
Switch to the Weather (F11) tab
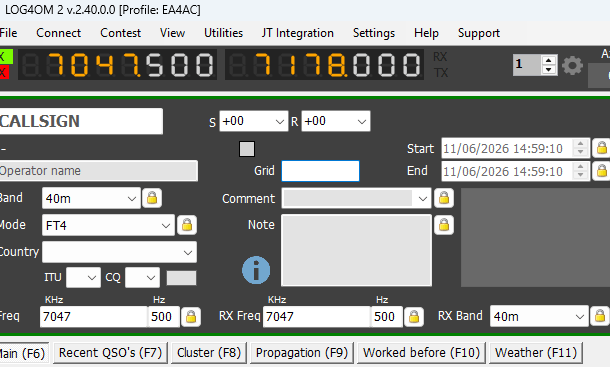point(536,353)
